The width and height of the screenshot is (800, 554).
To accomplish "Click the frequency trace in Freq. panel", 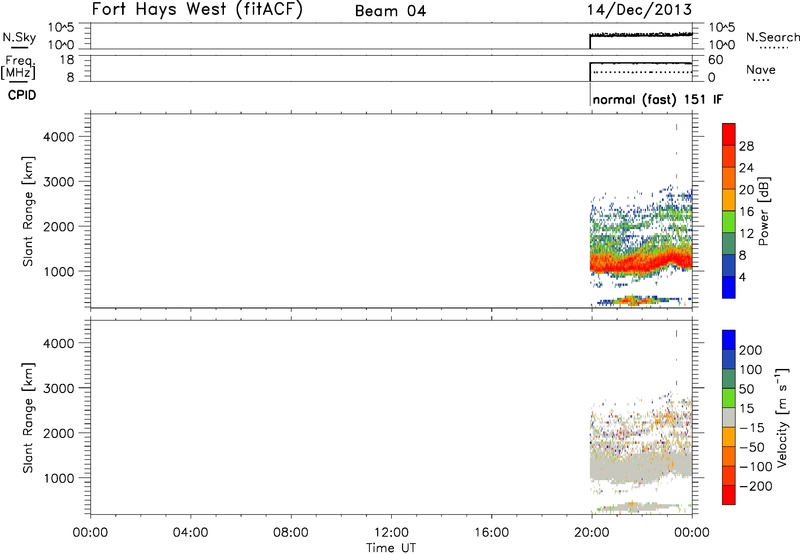I will (x=641, y=63).
